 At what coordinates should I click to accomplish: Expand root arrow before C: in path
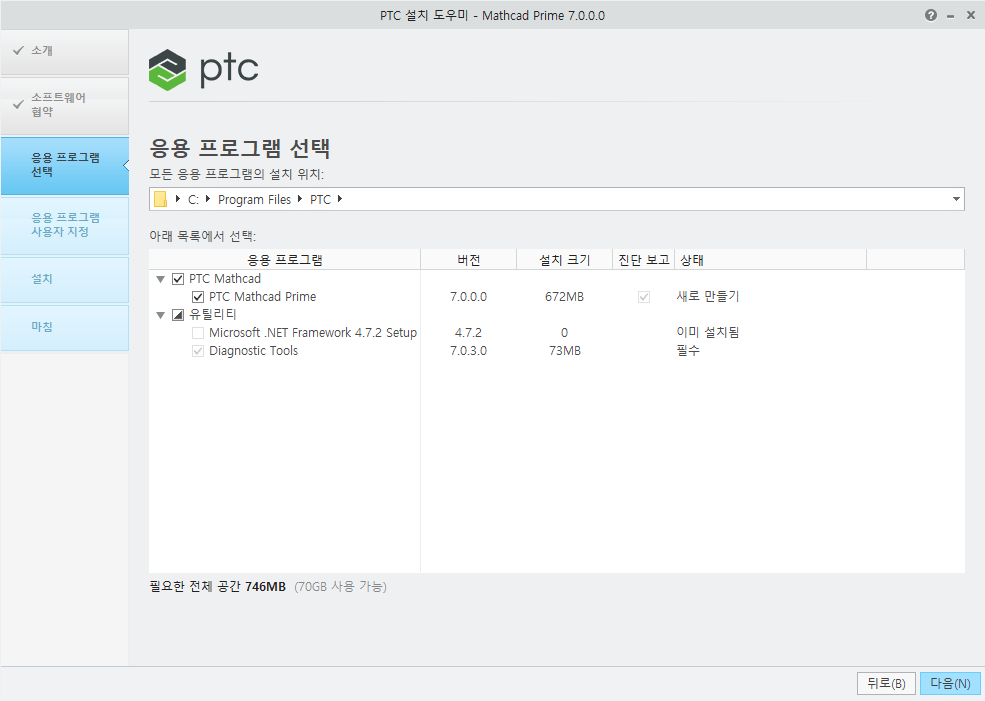pyautogui.click(x=178, y=199)
